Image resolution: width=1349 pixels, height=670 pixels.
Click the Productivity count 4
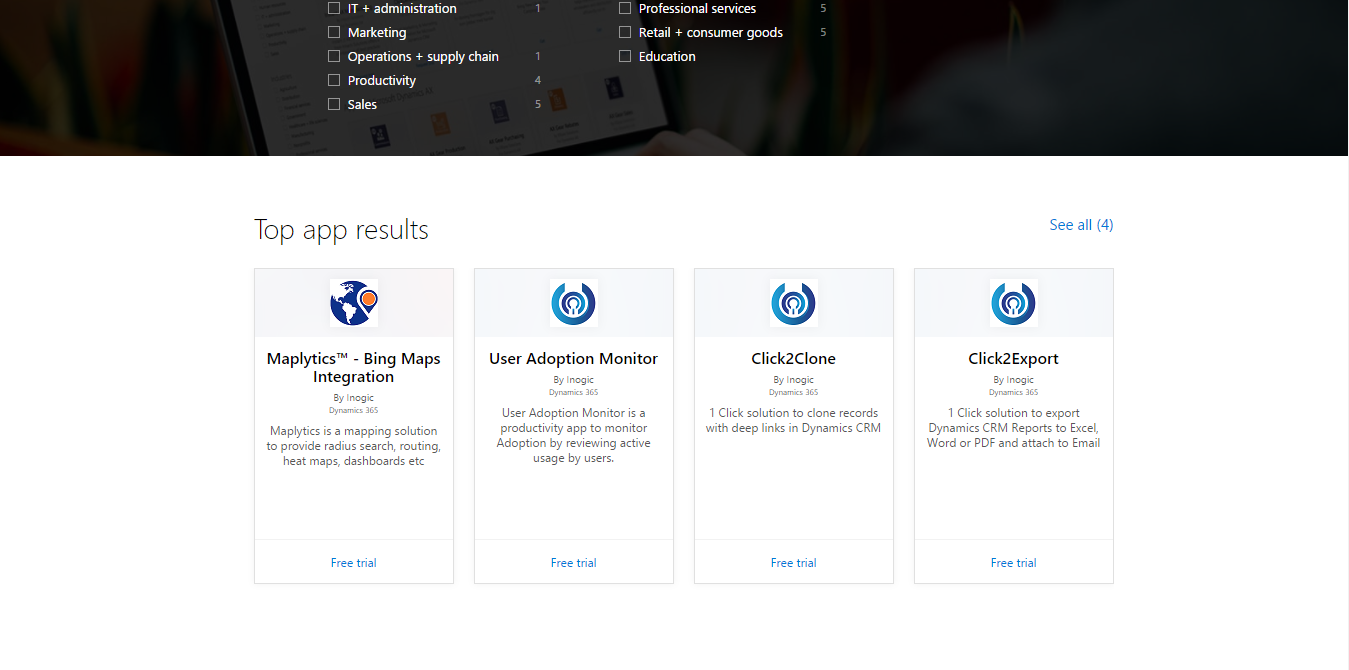538,80
